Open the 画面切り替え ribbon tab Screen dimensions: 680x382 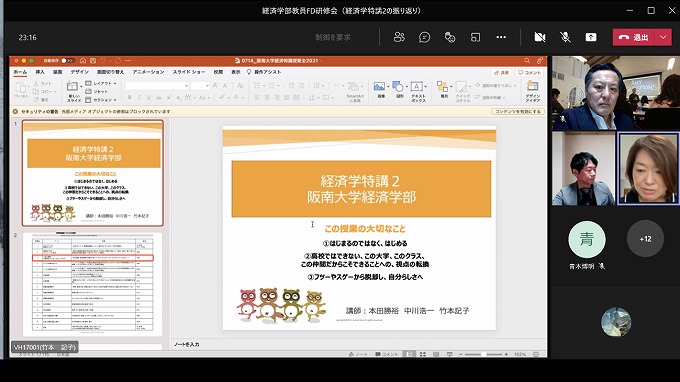tap(110, 72)
